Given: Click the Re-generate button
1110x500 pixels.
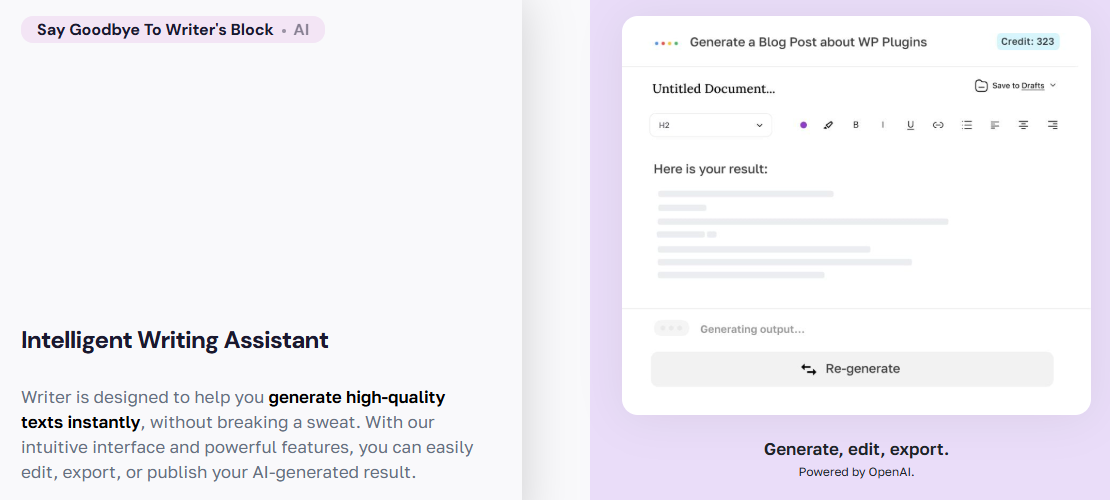Looking at the screenshot, I should coord(851,369).
